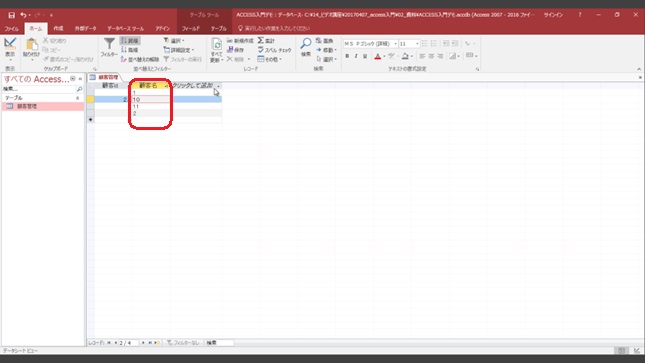Viewport: 645px width, 363px height.
Task: Click the 検索 magnifier find icon
Action: click(306, 44)
